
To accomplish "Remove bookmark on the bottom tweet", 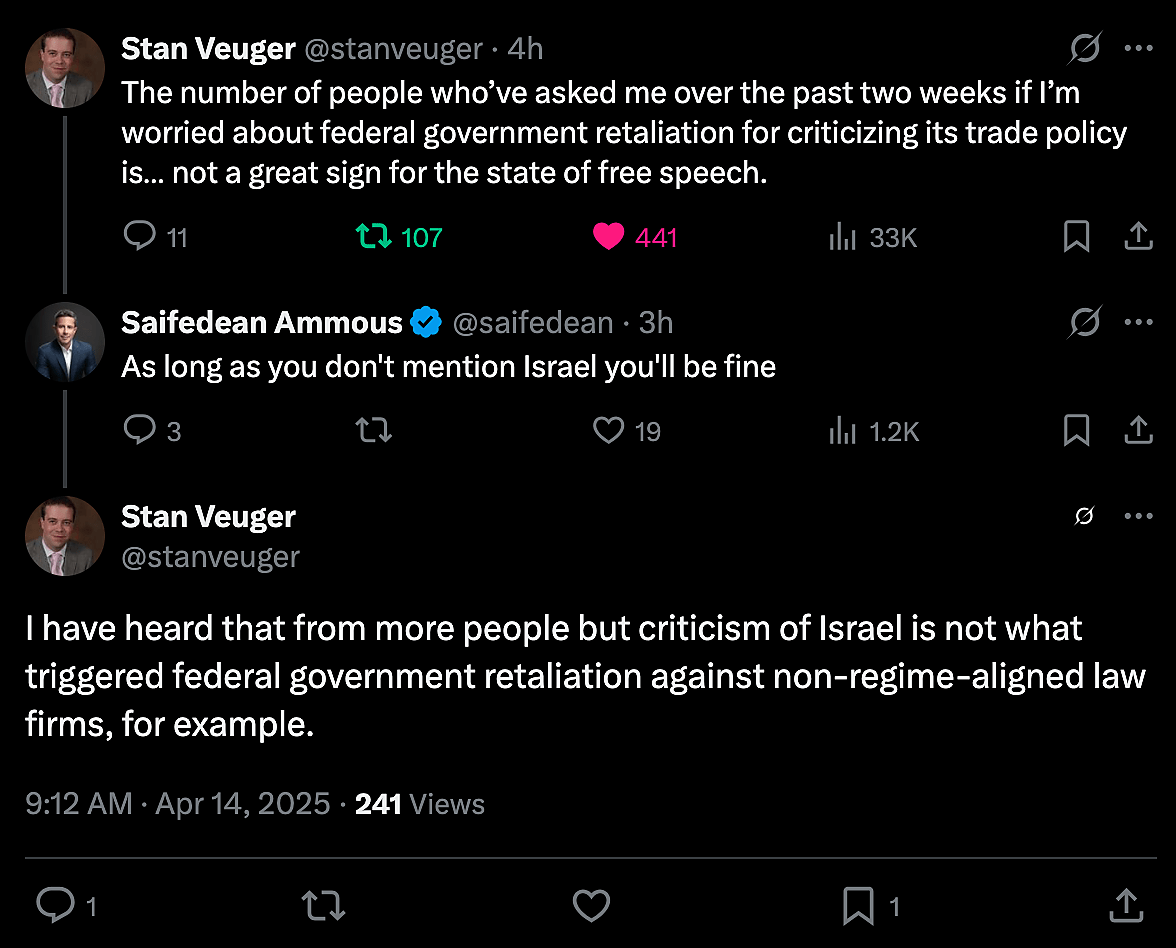I will [x=856, y=905].
